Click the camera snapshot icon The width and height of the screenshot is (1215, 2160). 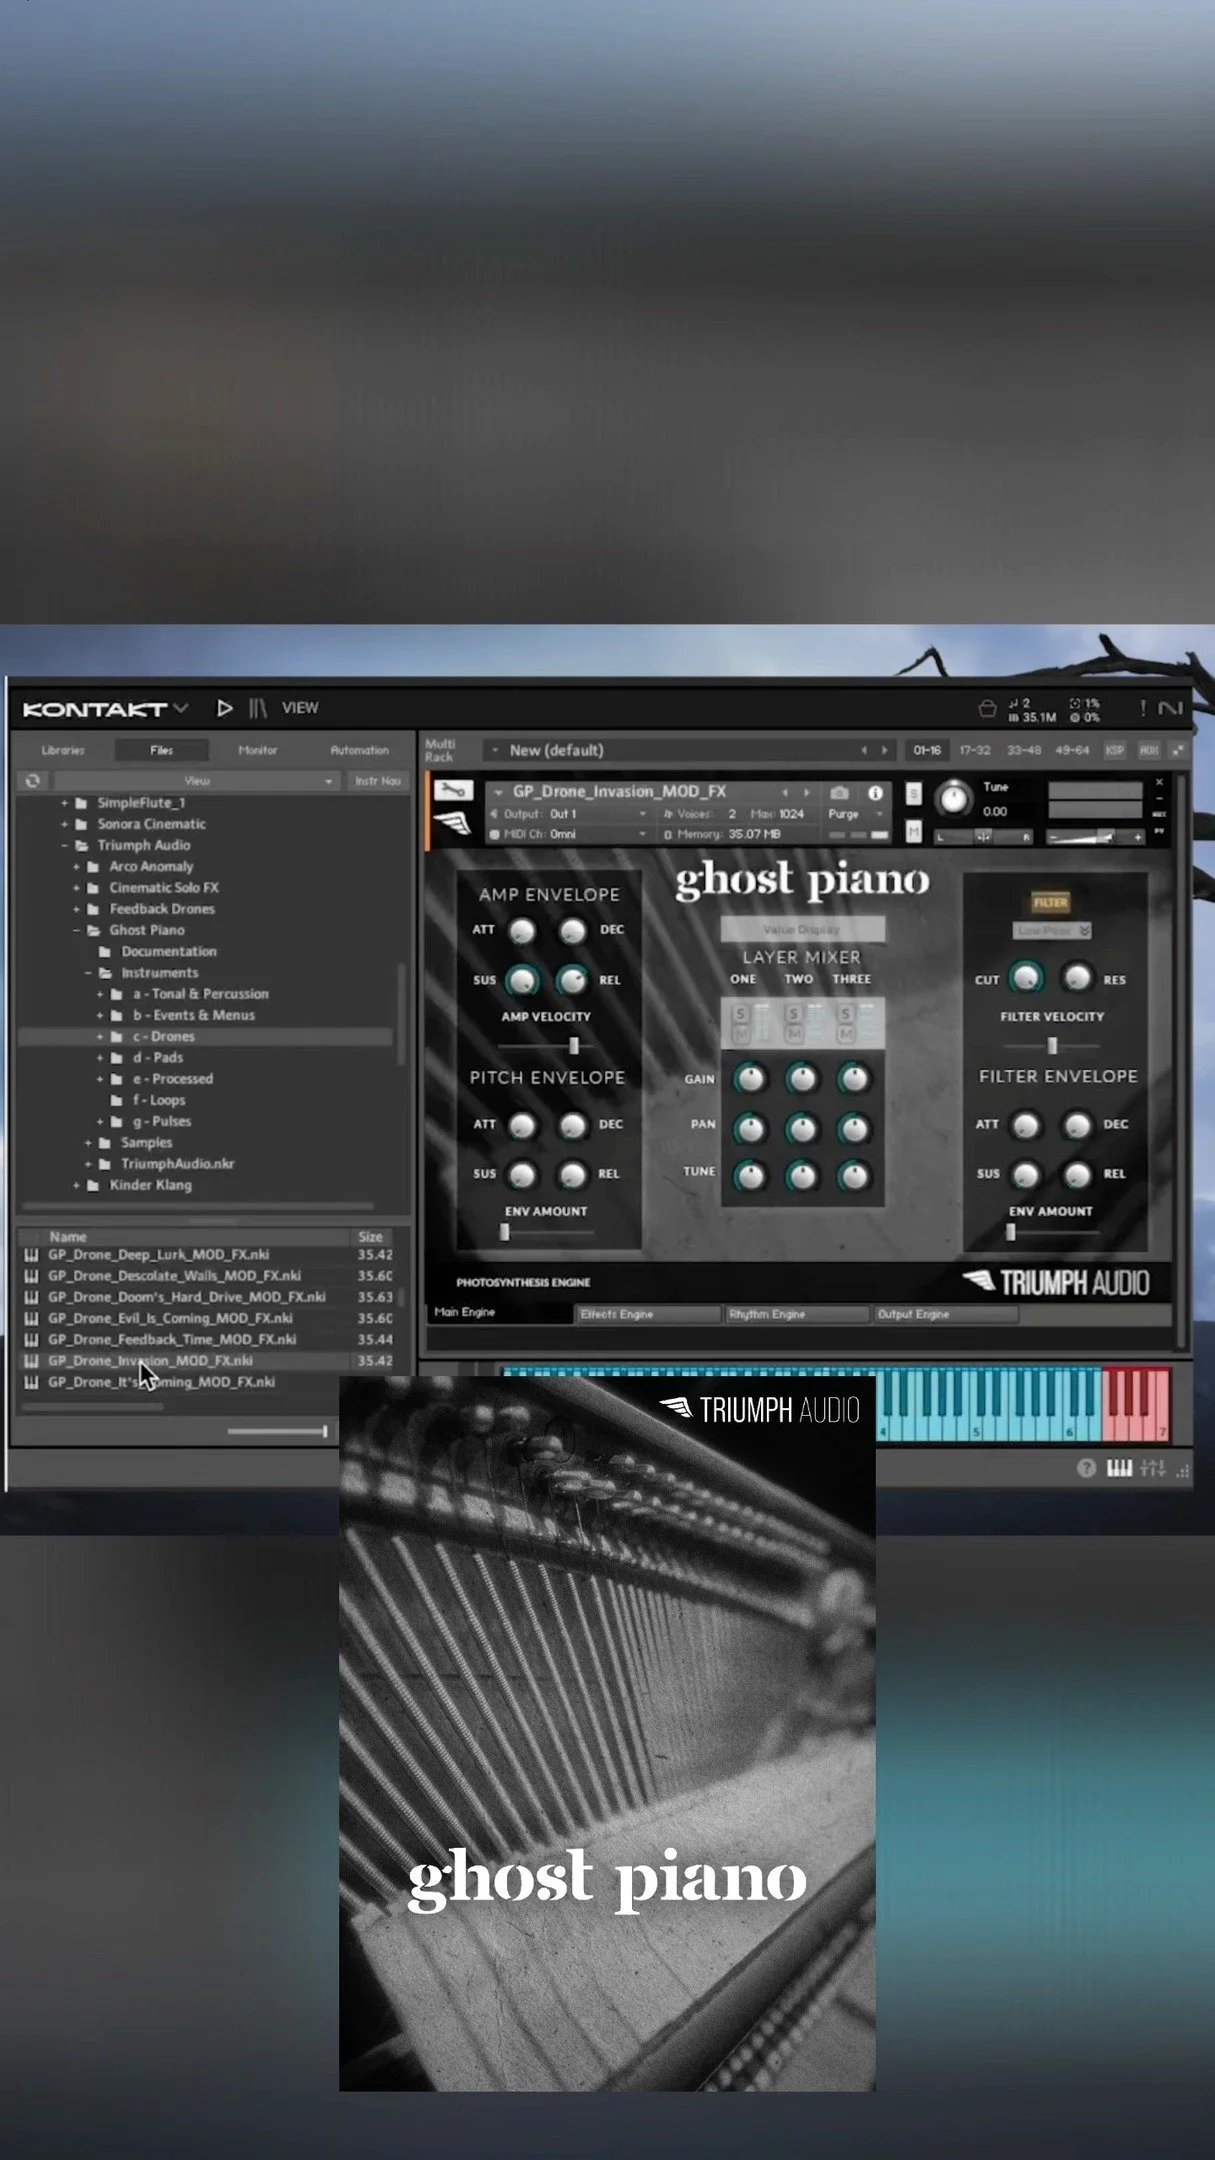point(839,792)
